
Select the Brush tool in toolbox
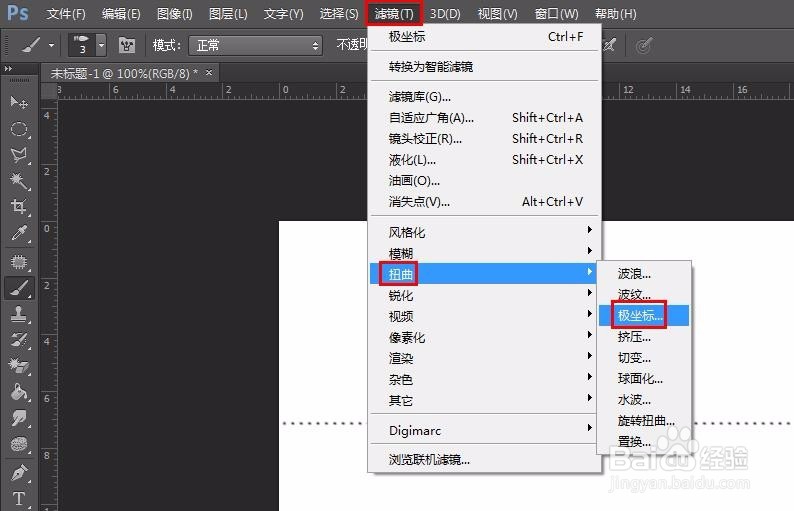[x=19, y=288]
